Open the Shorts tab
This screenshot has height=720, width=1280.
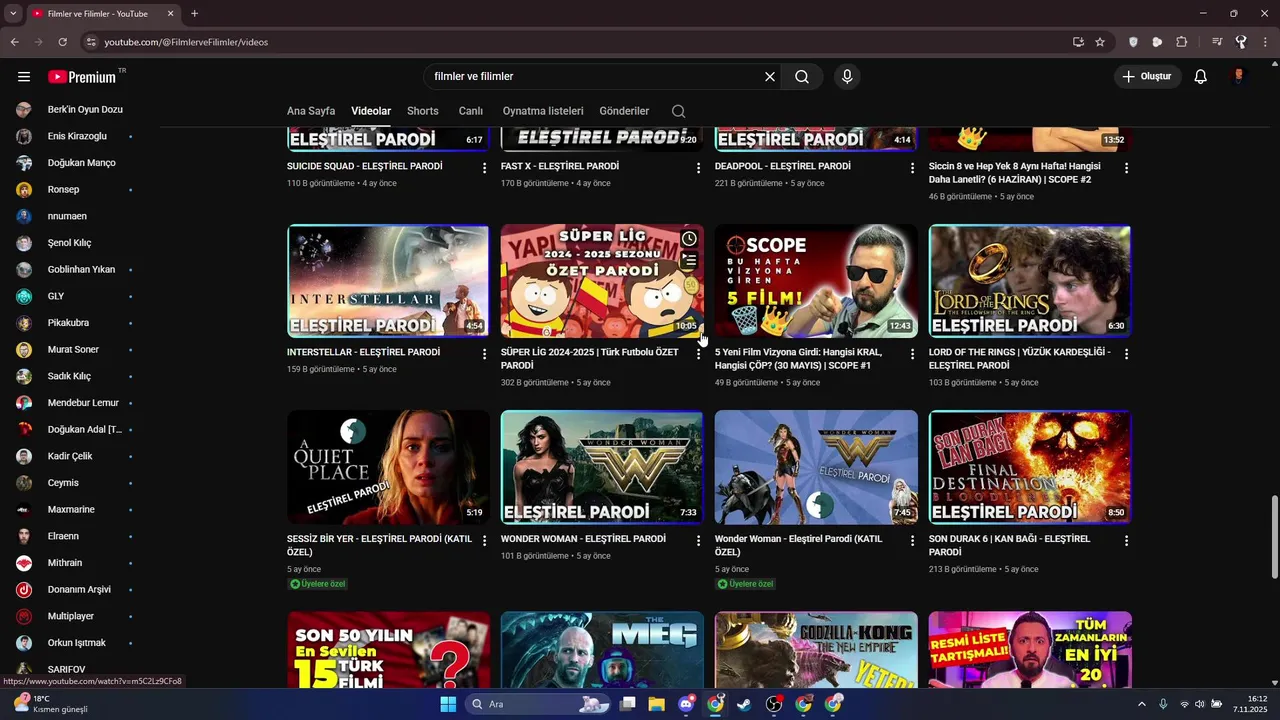(x=423, y=111)
